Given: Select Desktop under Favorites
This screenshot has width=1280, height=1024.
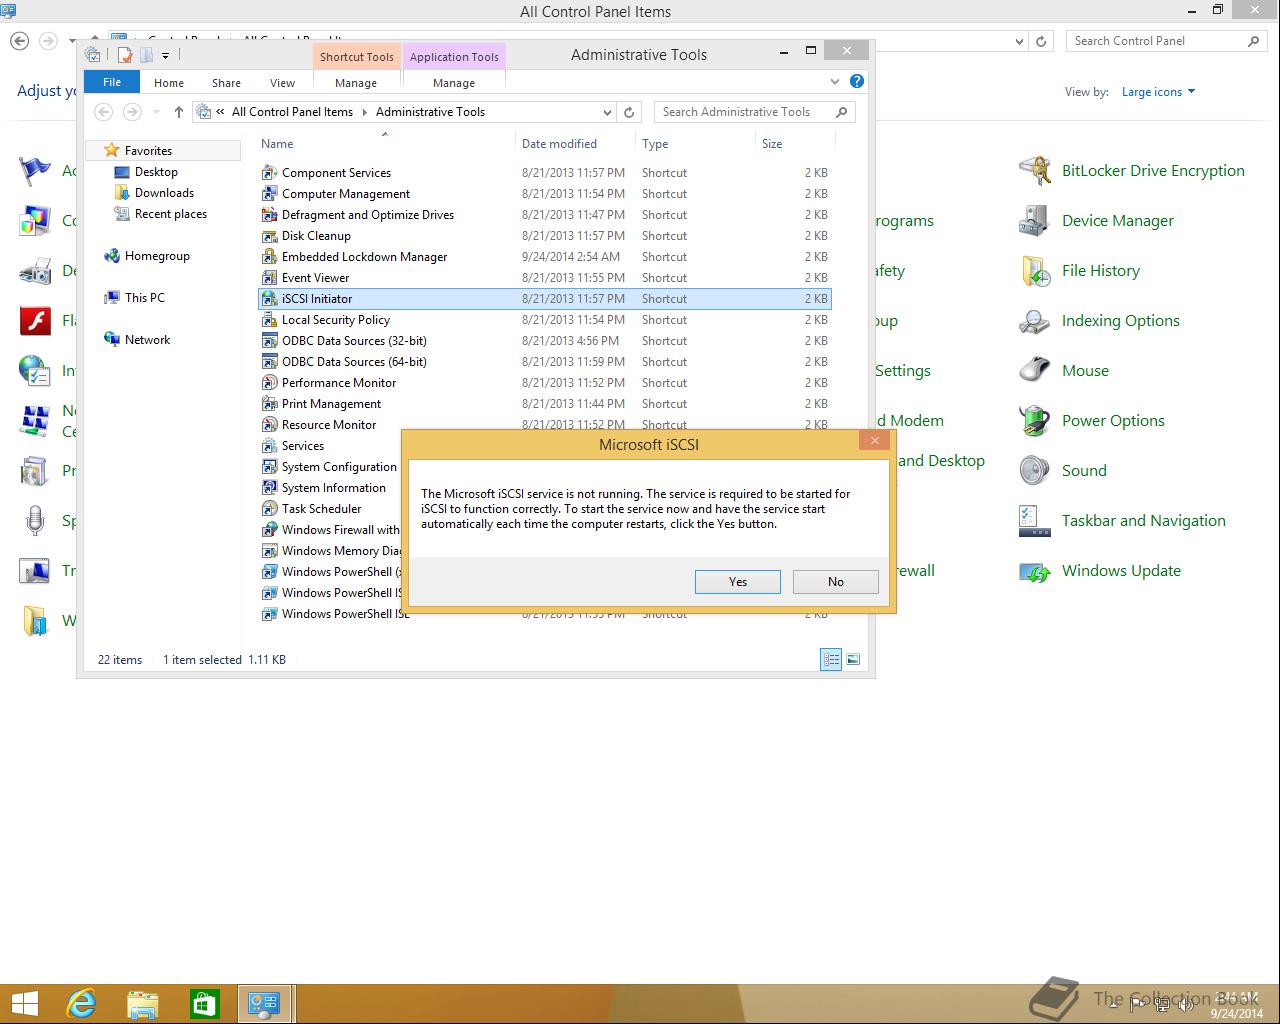Looking at the screenshot, I should pos(156,172).
